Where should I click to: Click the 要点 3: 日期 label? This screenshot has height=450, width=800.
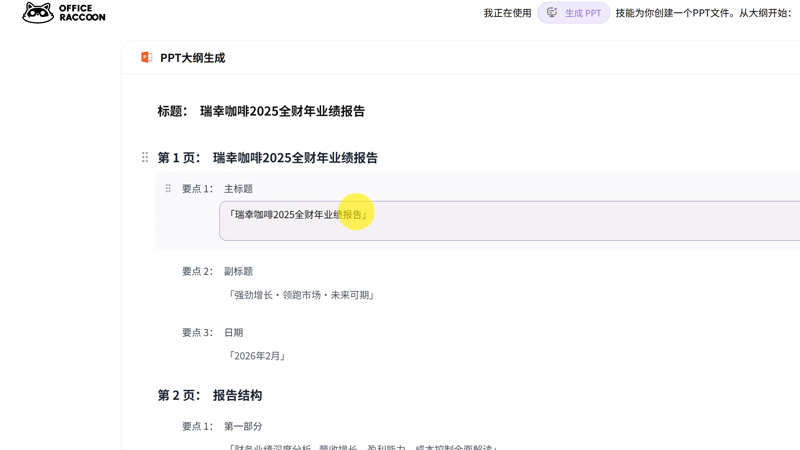pyautogui.click(x=212, y=333)
